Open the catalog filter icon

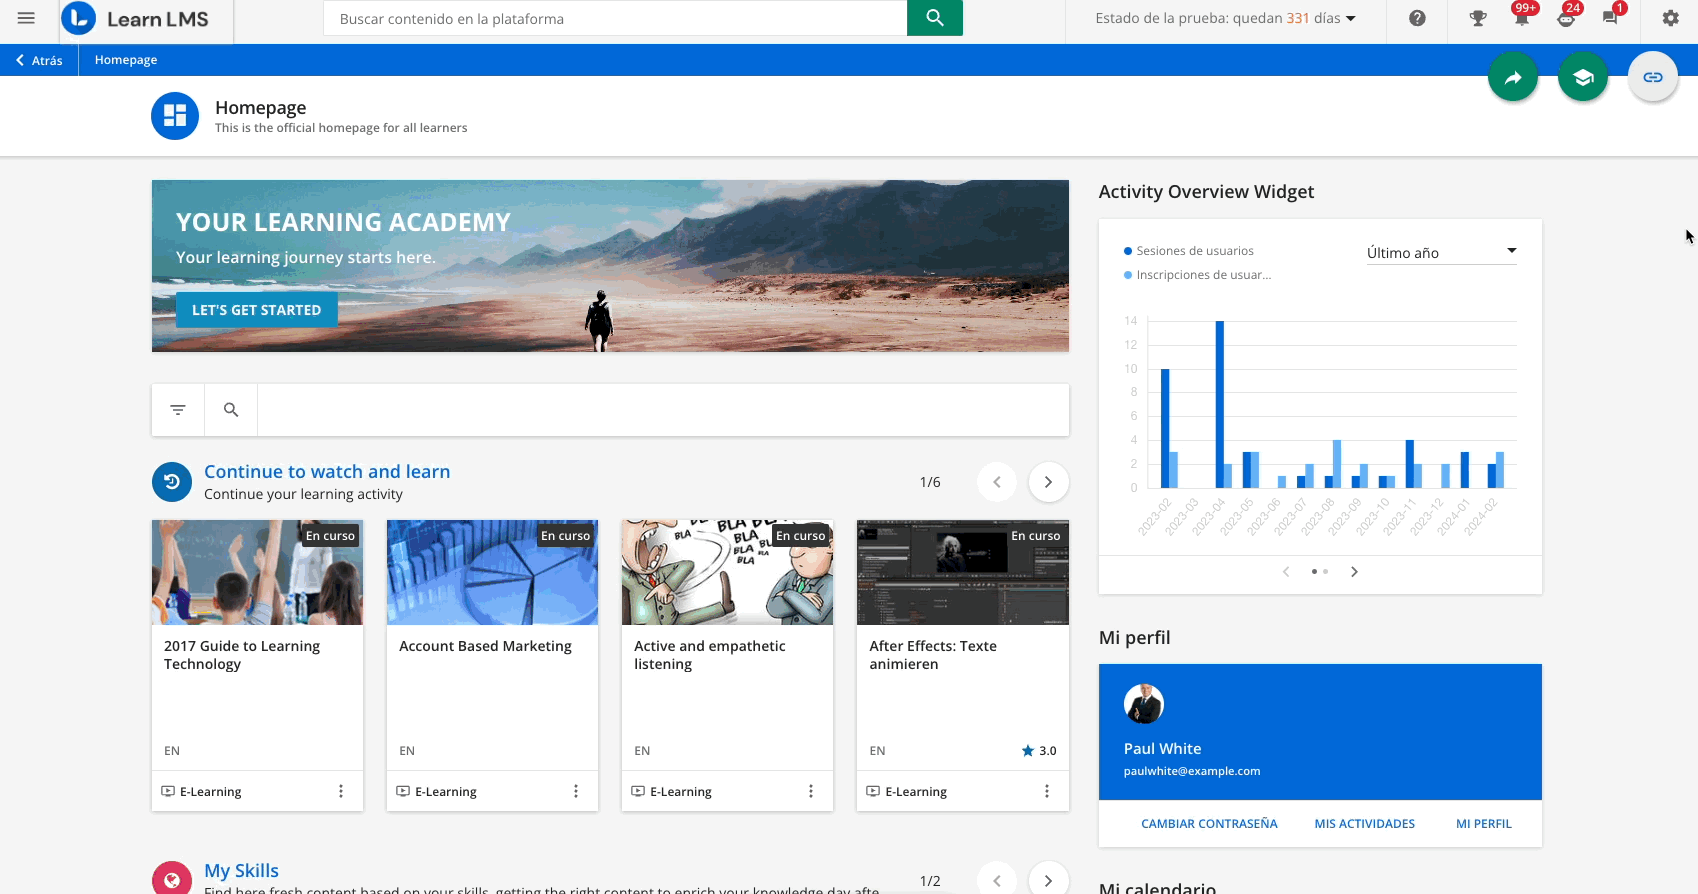pyautogui.click(x=178, y=410)
